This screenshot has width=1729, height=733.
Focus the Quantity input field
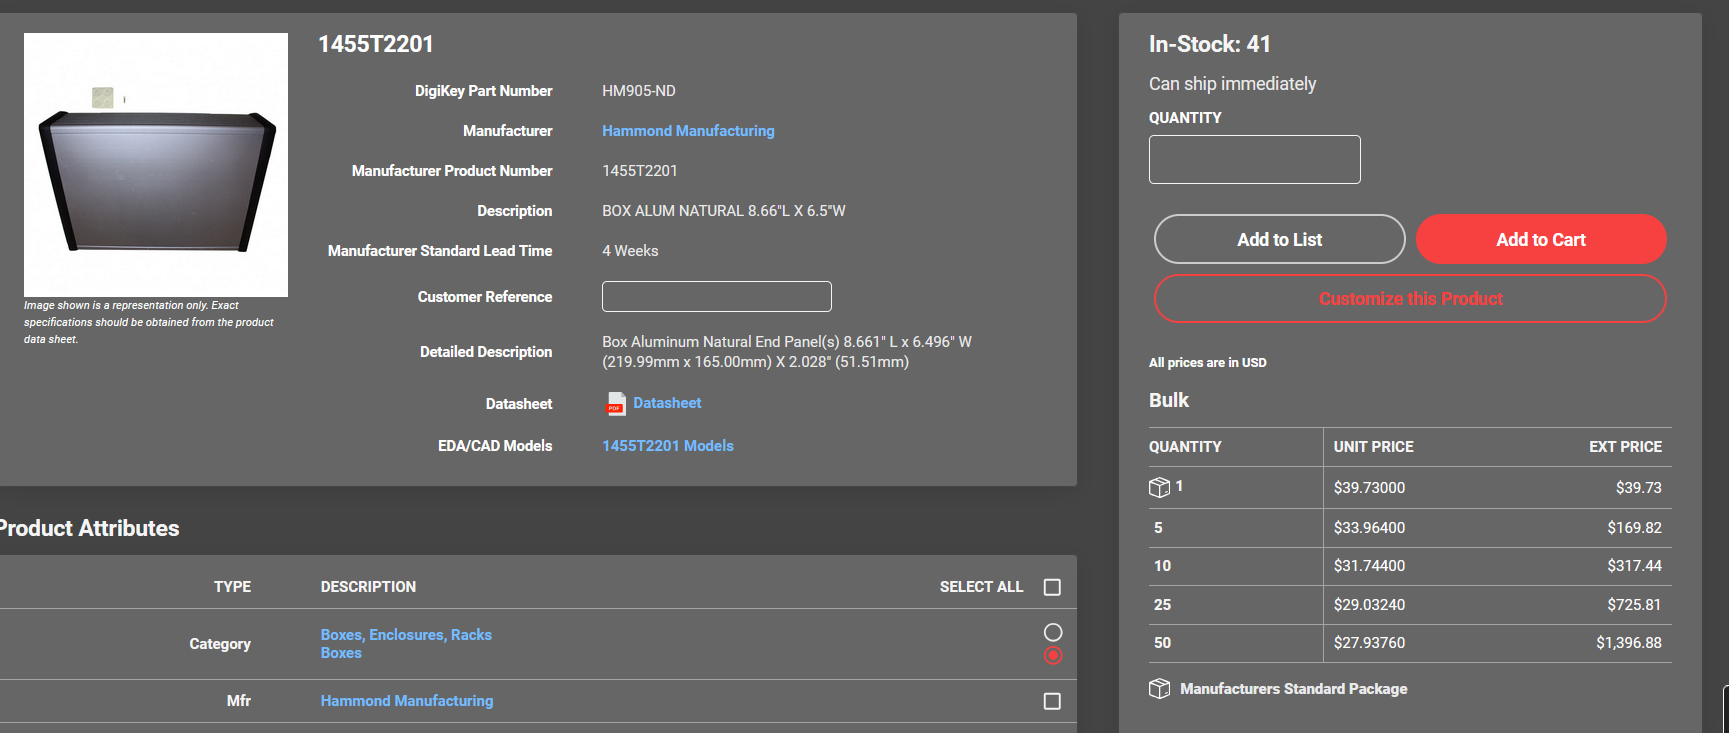click(x=1254, y=160)
